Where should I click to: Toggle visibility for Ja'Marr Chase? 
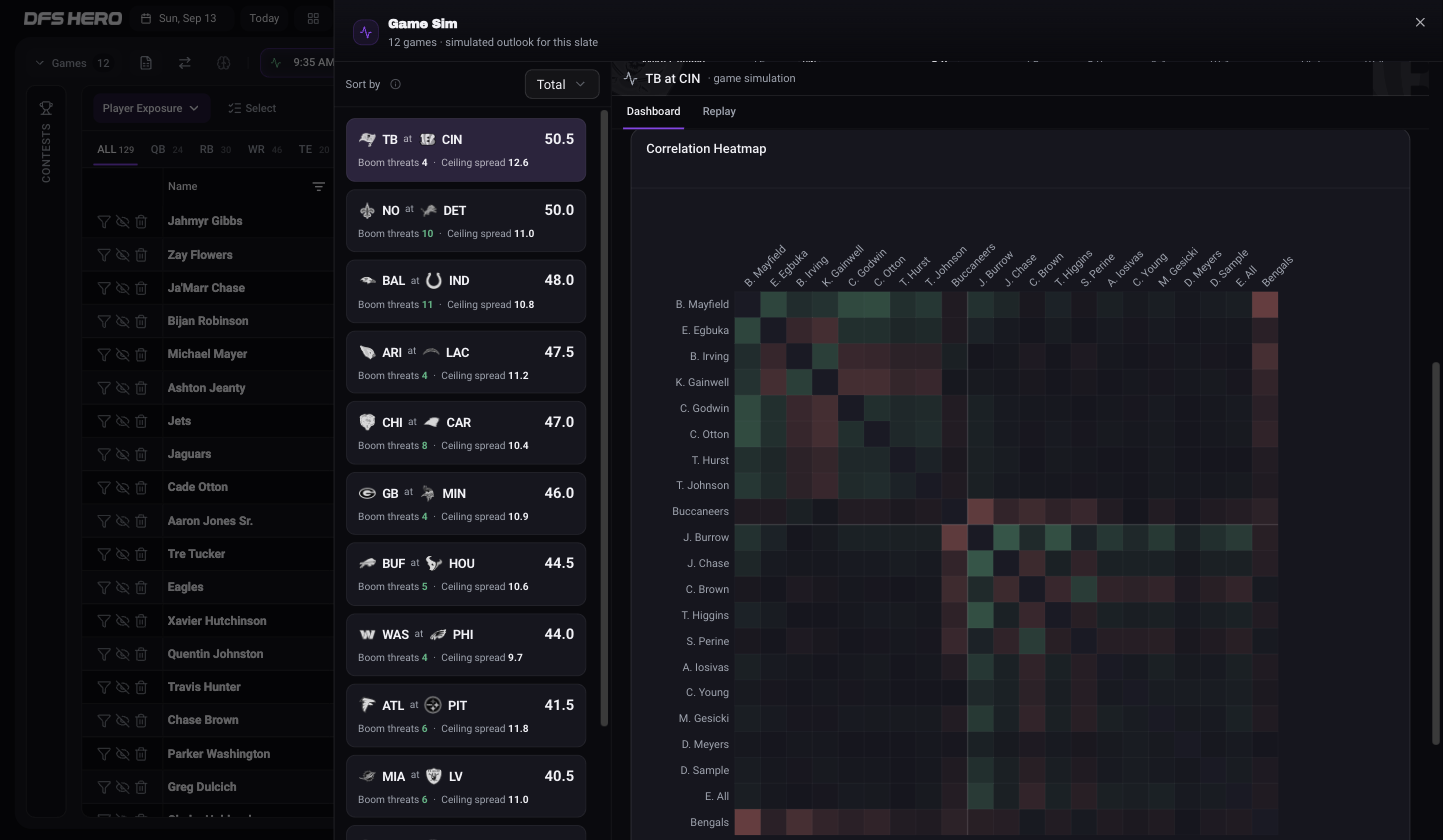122,288
